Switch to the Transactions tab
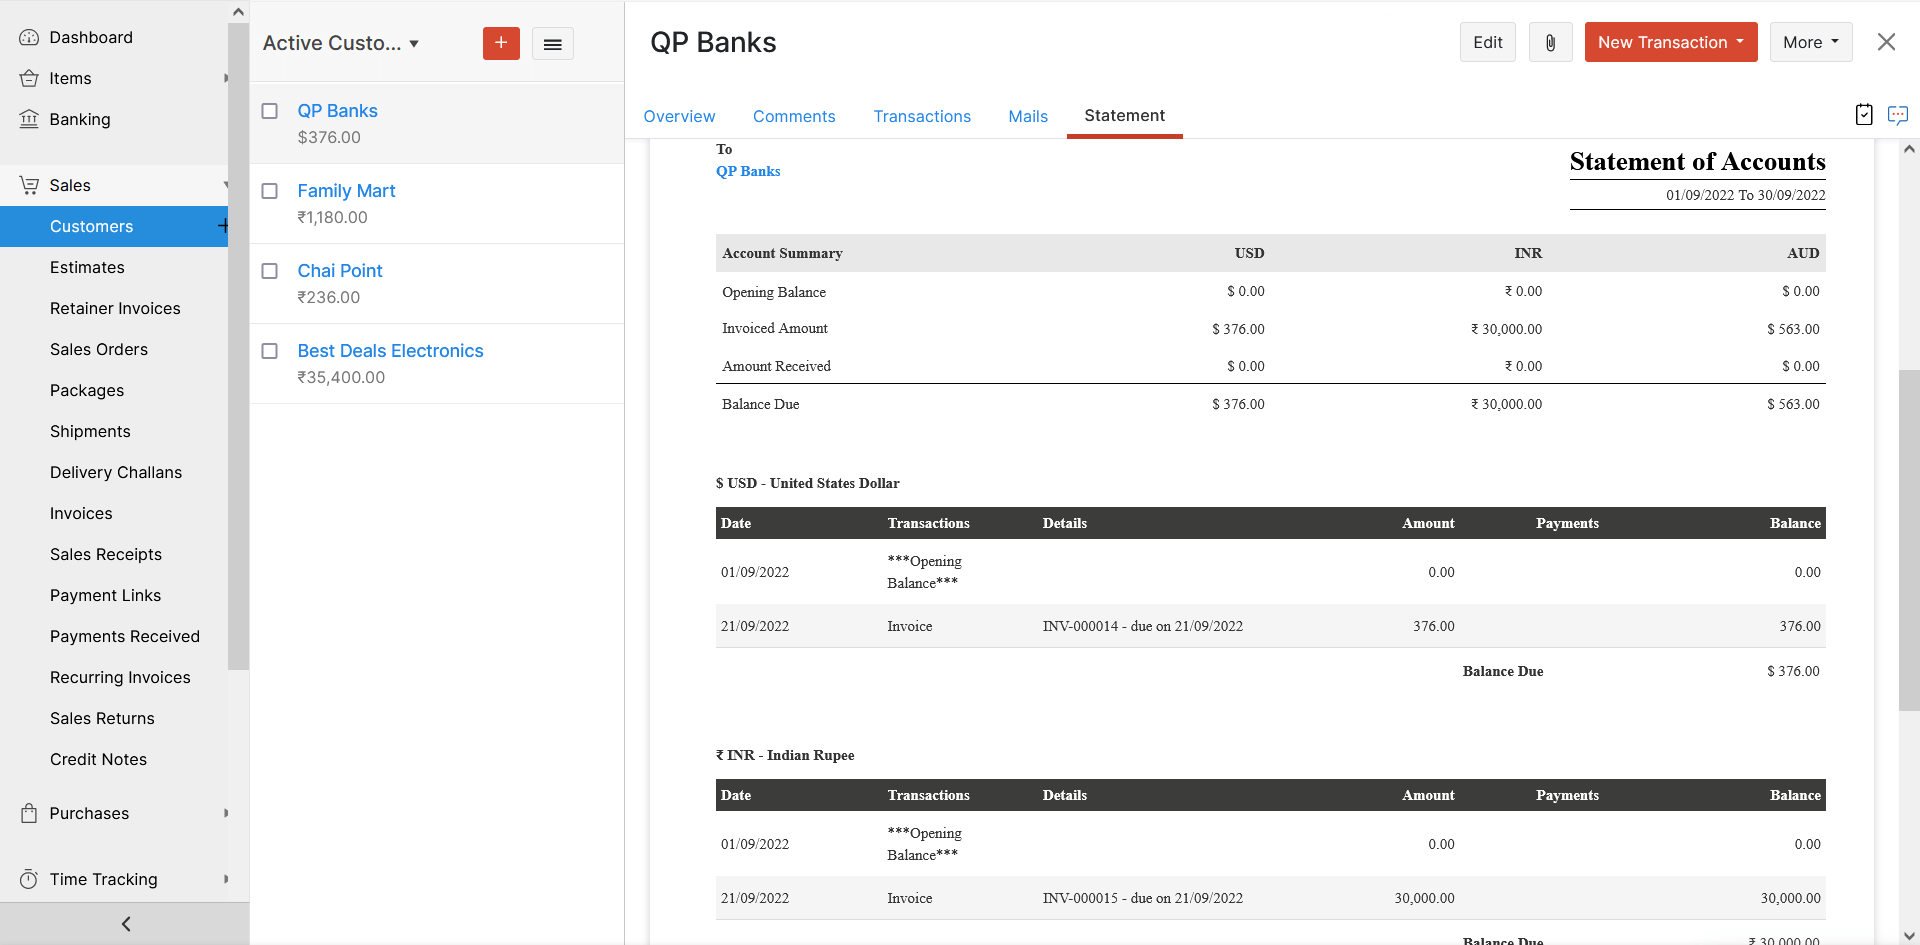Image resolution: width=1920 pixels, height=945 pixels. (922, 116)
